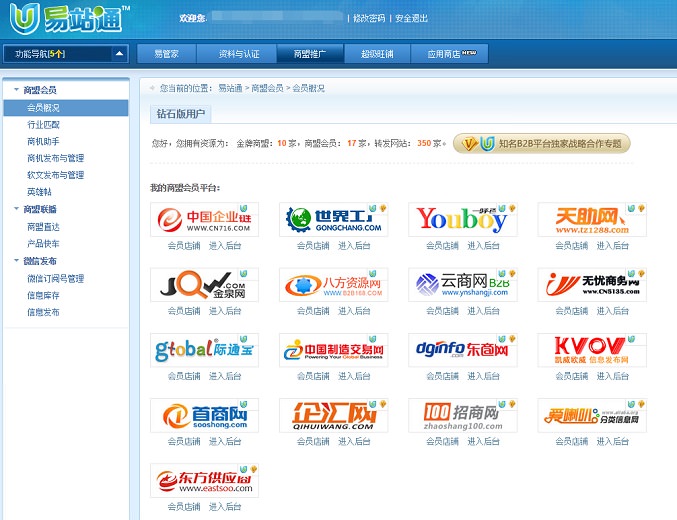Click 会员店铺 under 金泉网

(x=184, y=311)
